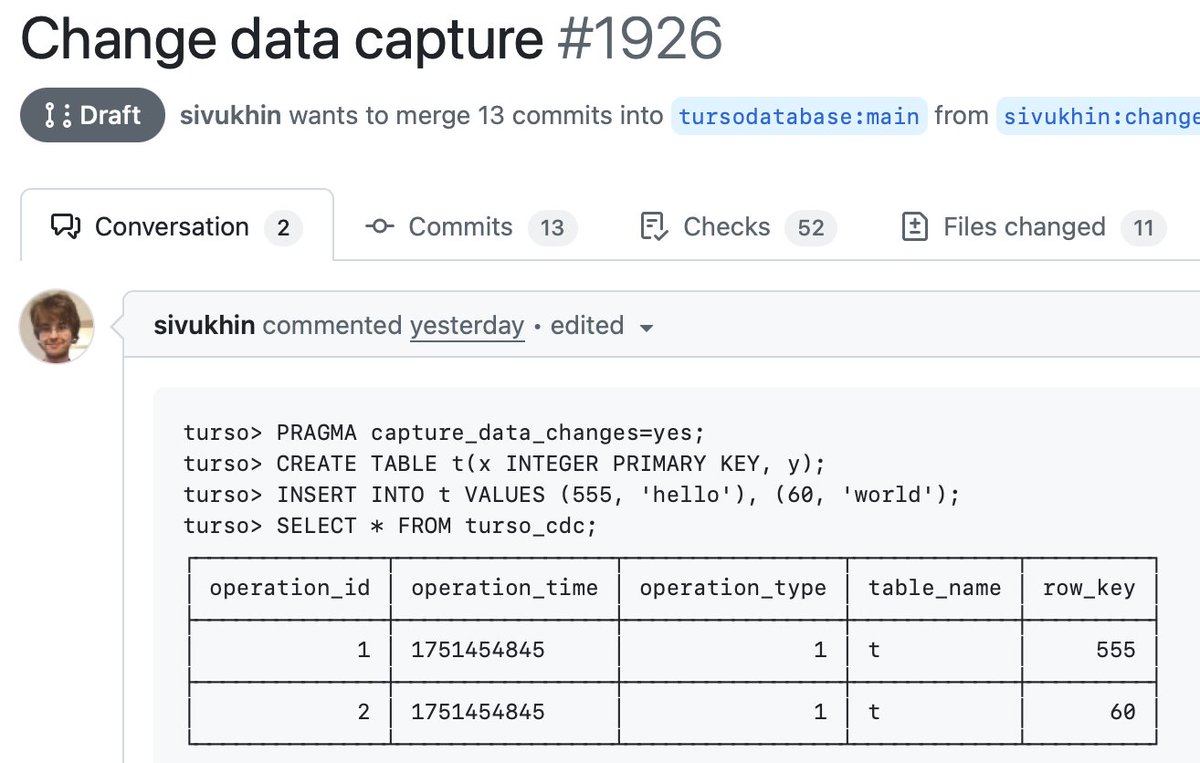The width and height of the screenshot is (1200, 763).
Task: Click the Draft status badge icon
Action: tap(58, 115)
